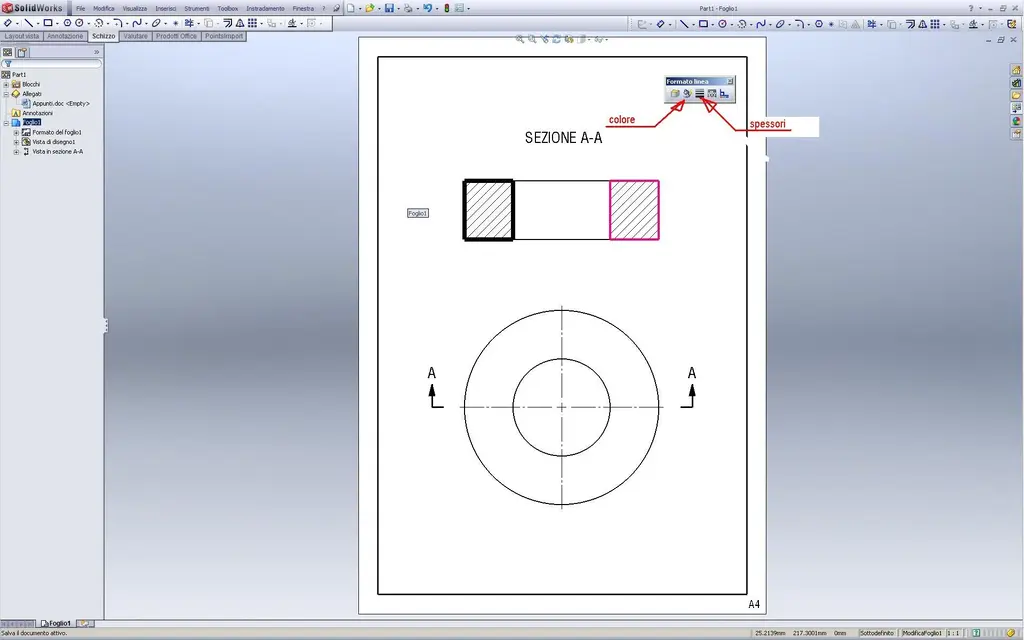Open the Options icon in standard toolbar
This screenshot has height=640, width=1024.
click(x=459, y=8)
